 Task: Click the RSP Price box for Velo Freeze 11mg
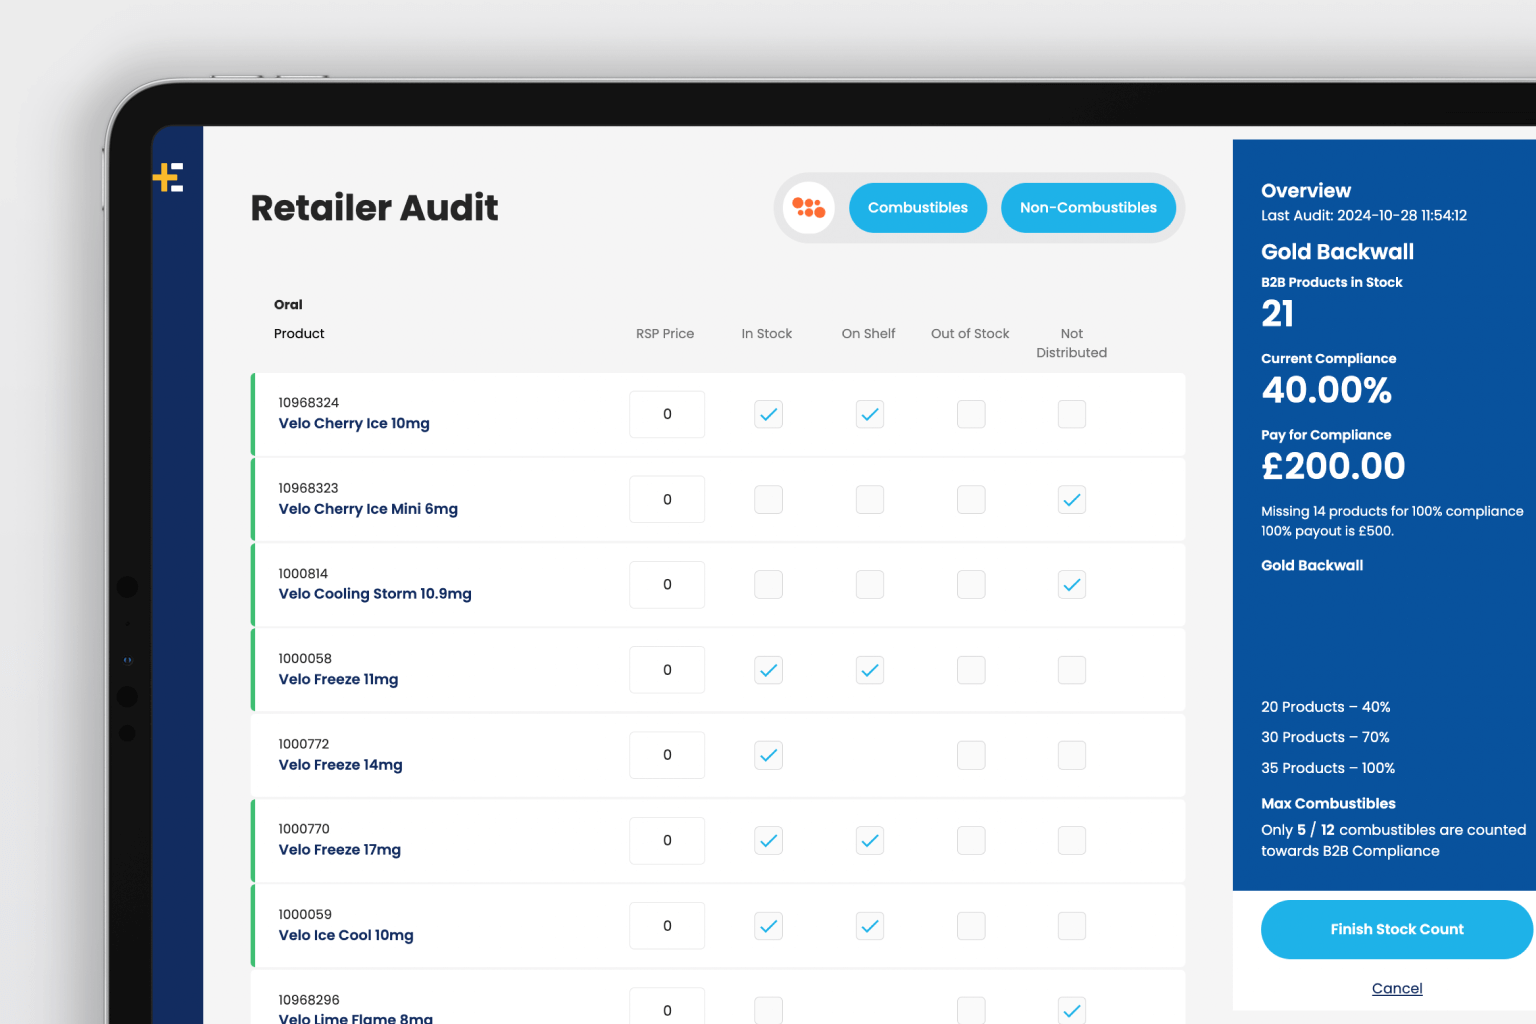tap(667, 670)
